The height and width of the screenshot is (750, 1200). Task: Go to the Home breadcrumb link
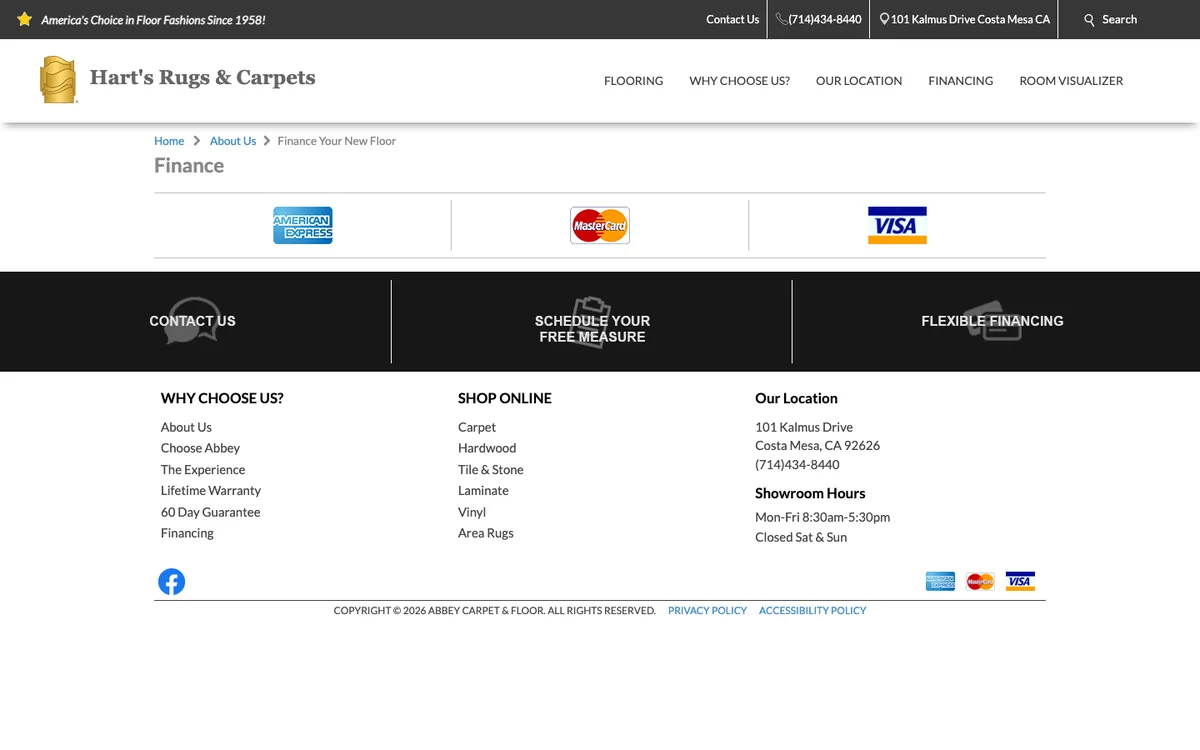click(x=169, y=141)
